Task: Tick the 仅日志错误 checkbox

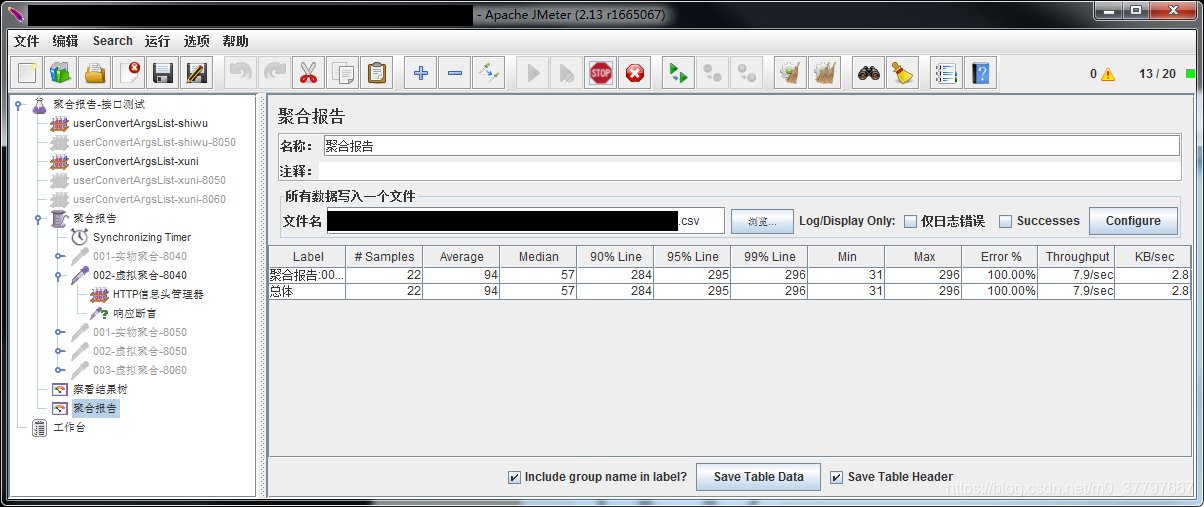Action: (910, 221)
